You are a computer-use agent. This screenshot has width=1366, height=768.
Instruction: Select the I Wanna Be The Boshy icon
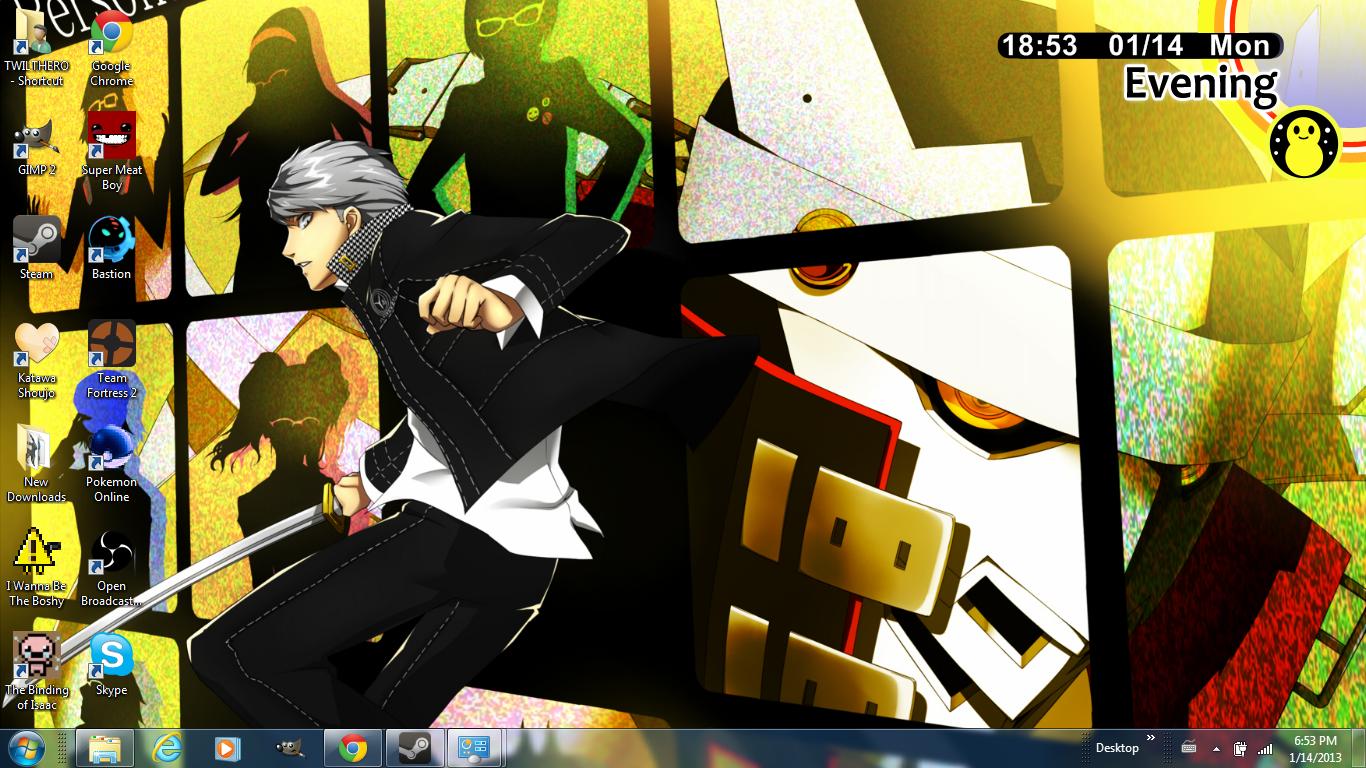36,568
